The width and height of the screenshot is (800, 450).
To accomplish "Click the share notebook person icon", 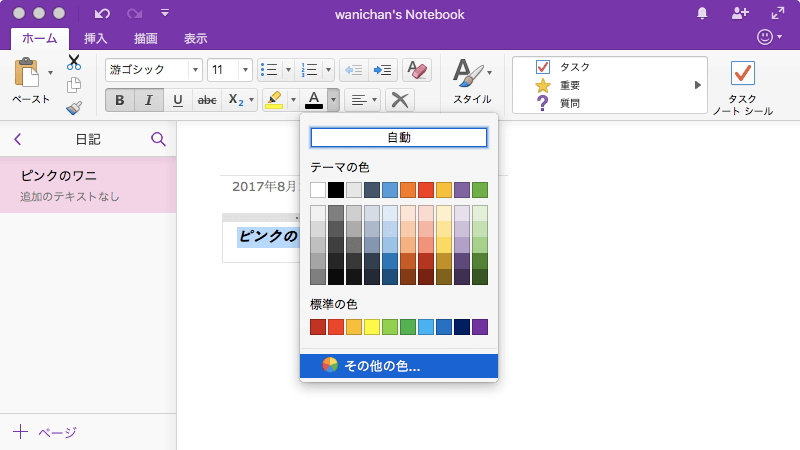I will tap(740, 14).
